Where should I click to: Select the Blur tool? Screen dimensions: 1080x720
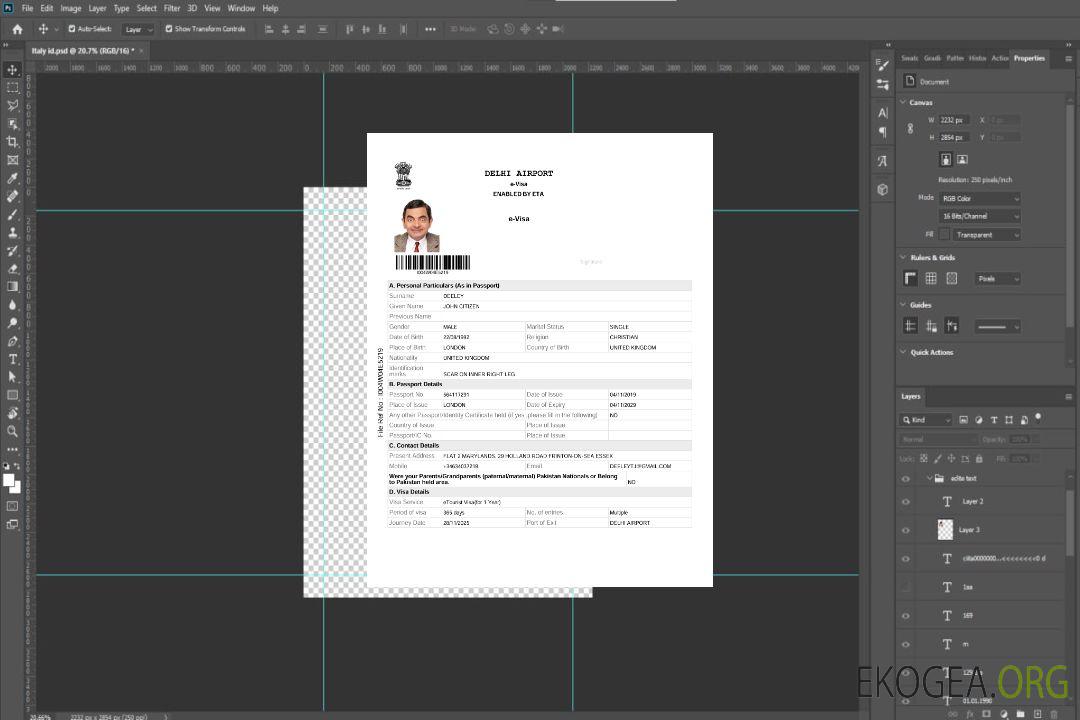(x=12, y=305)
